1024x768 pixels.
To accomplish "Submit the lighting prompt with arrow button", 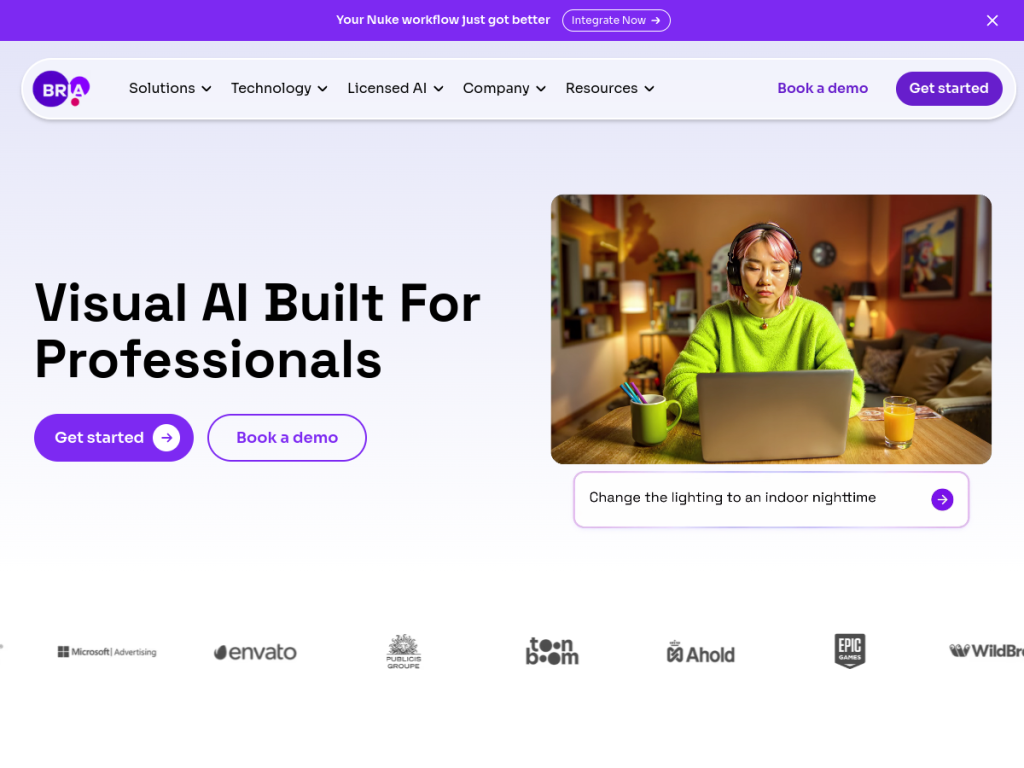I will coord(942,500).
